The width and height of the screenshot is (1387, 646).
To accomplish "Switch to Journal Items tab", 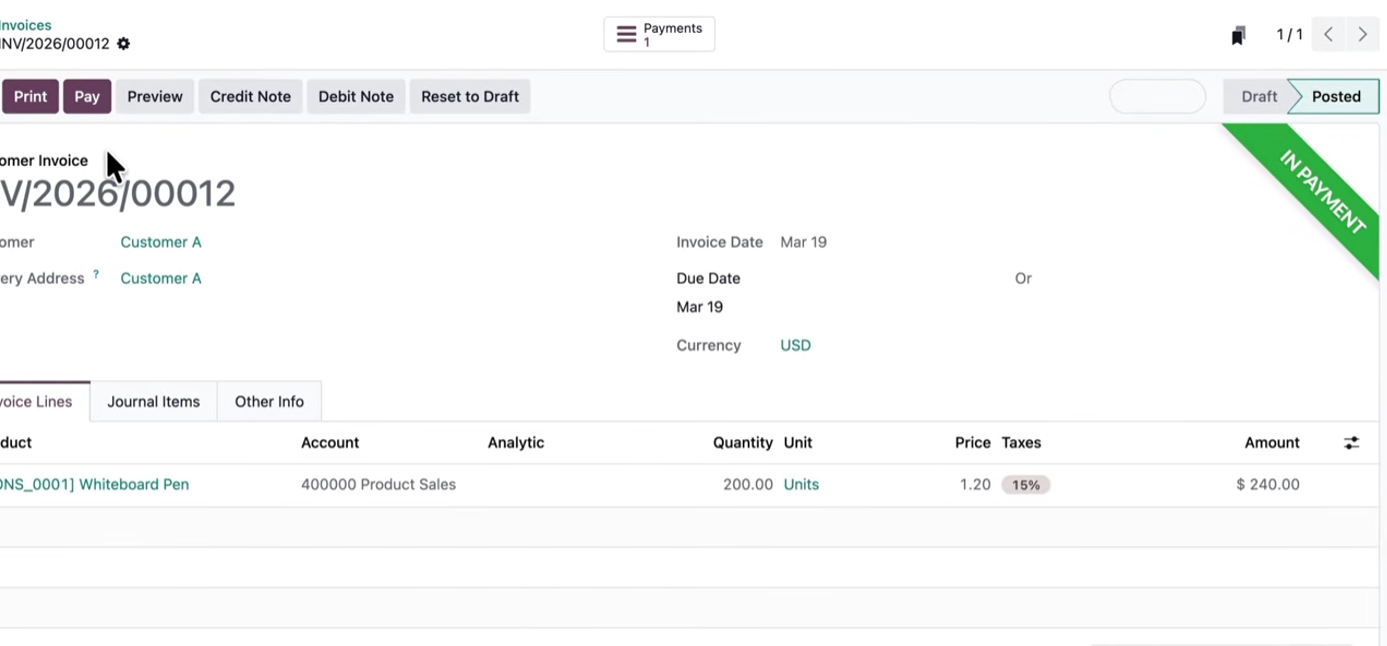I will click(x=153, y=402).
